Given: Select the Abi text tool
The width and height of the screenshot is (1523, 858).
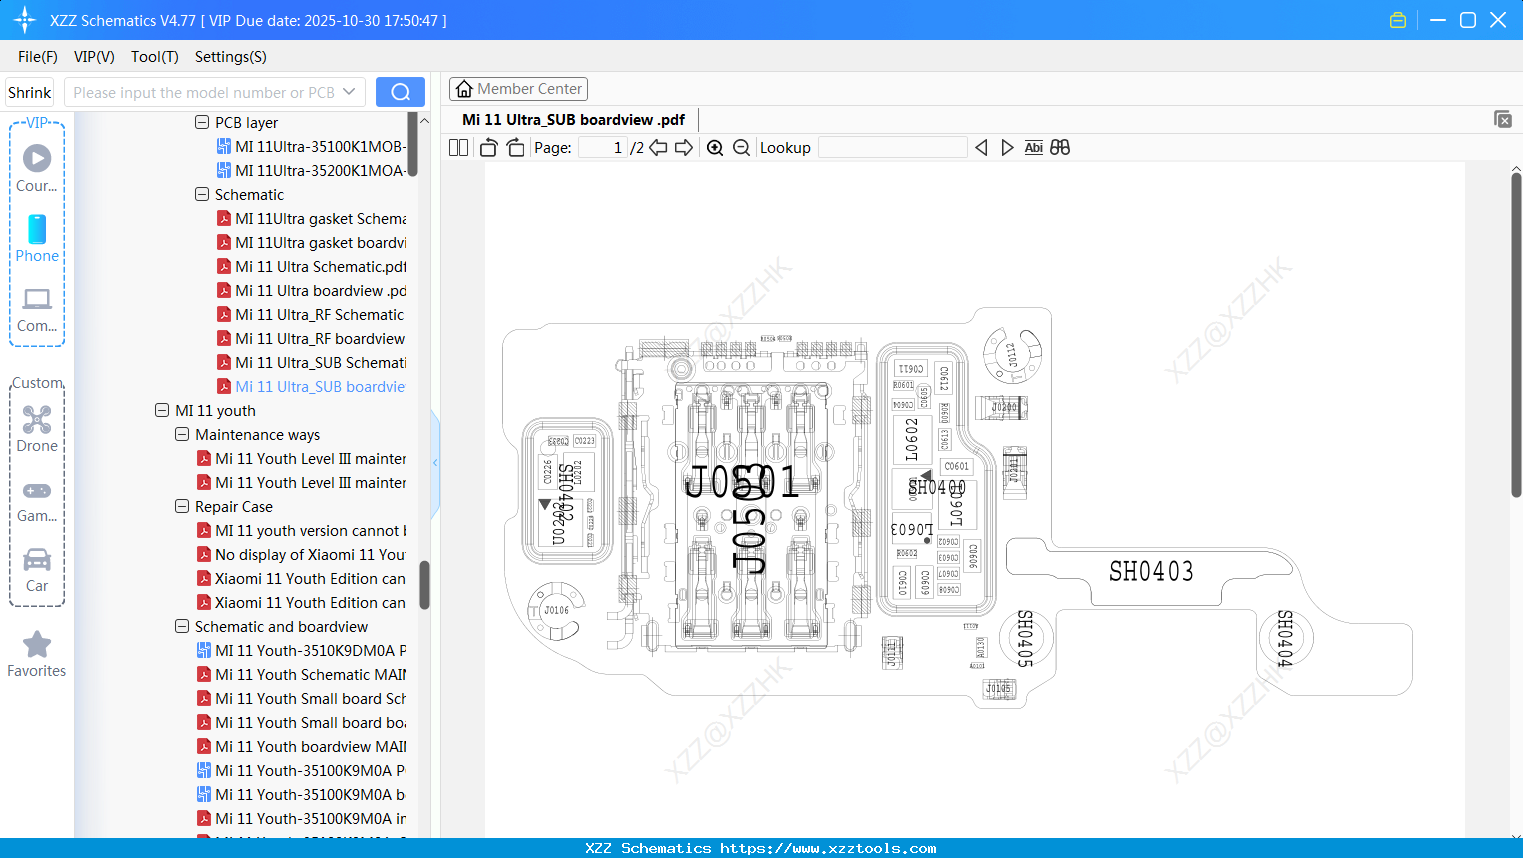Looking at the screenshot, I should pos(1033,147).
